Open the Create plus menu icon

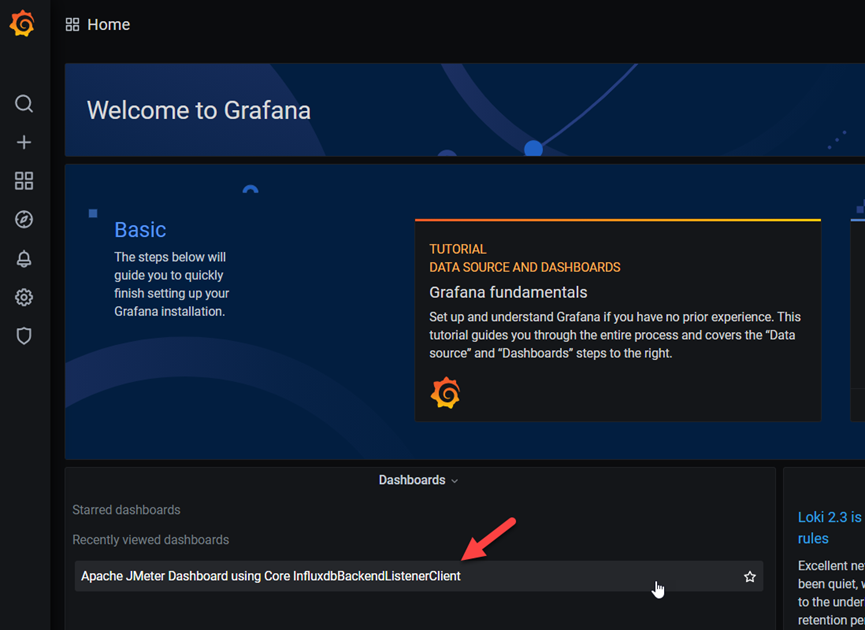point(24,142)
